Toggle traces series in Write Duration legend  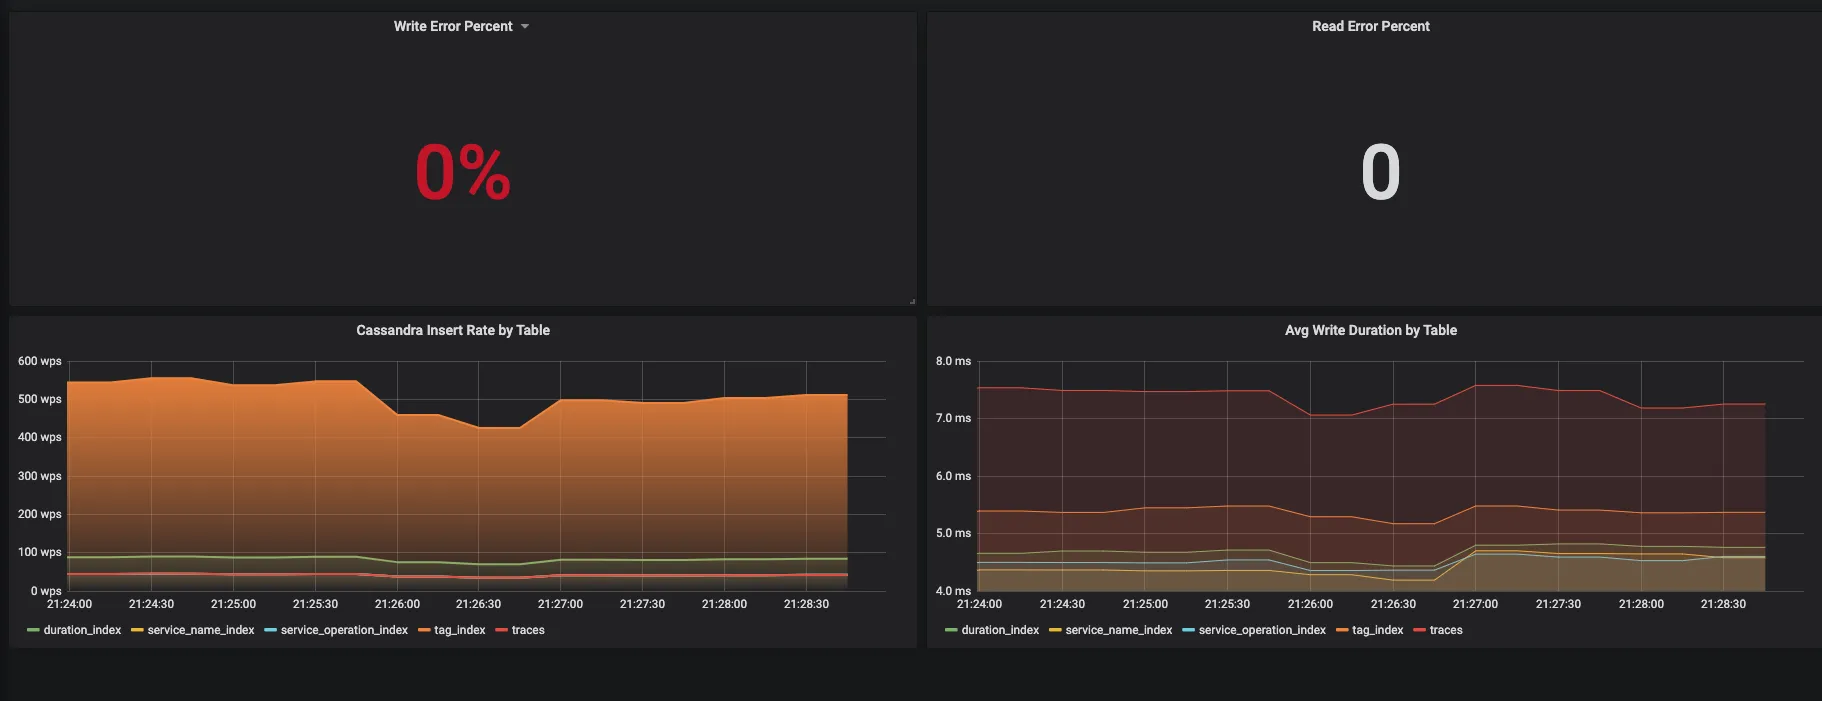pos(1446,630)
